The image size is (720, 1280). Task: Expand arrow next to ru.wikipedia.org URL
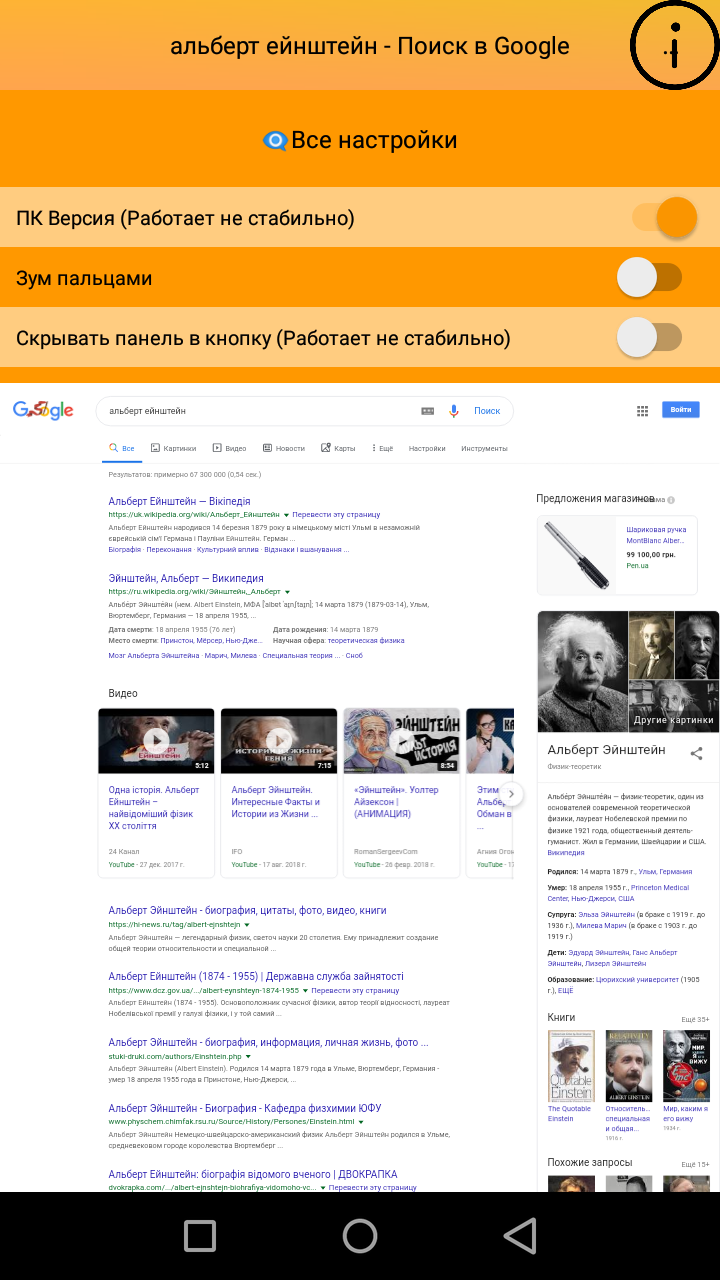pyautogui.click(x=287, y=592)
